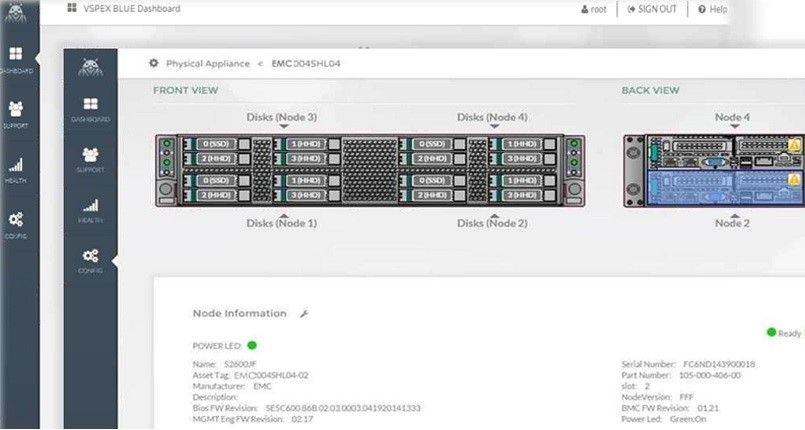Sign out with the SIGN OUT link

(652, 9)
